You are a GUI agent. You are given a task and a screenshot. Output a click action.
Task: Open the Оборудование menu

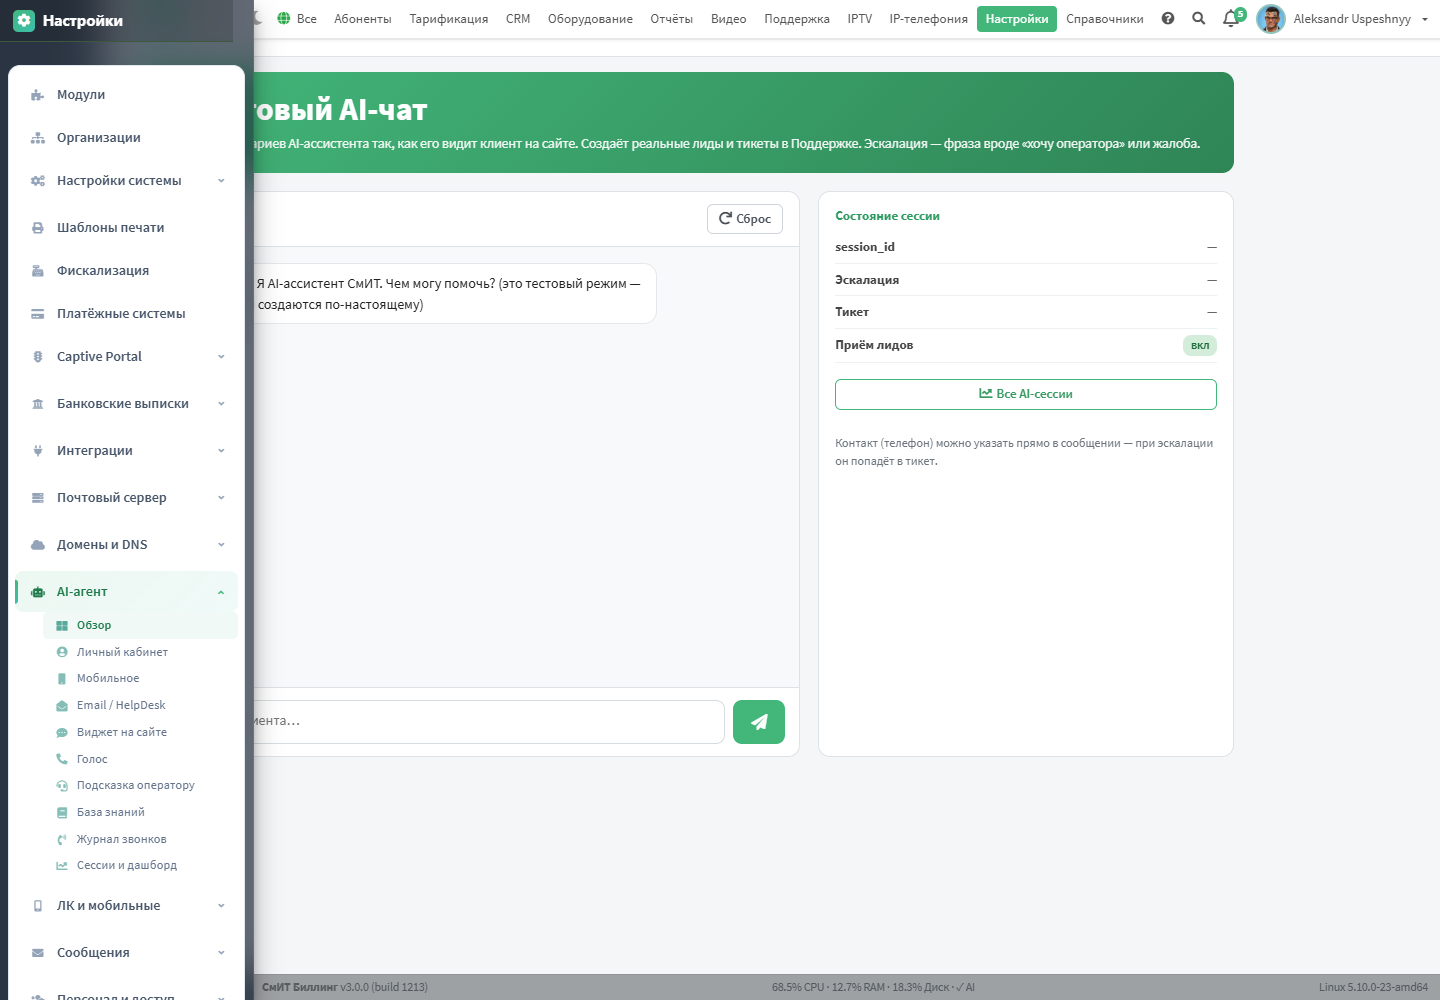590,19
